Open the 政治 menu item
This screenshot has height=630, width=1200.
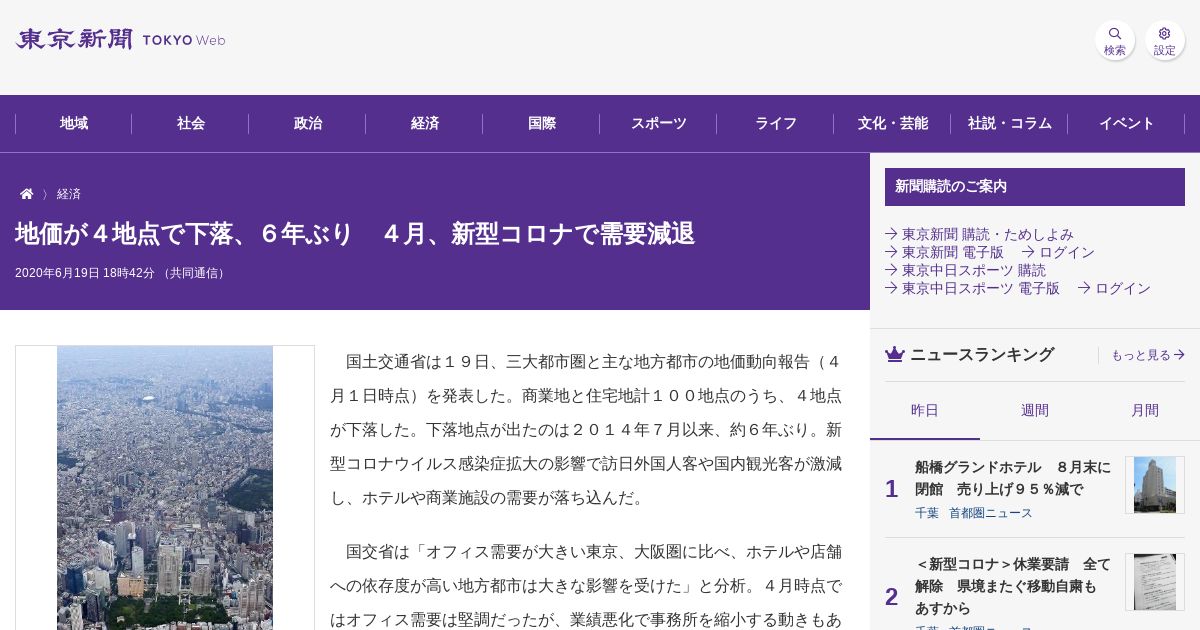(308, 123)
